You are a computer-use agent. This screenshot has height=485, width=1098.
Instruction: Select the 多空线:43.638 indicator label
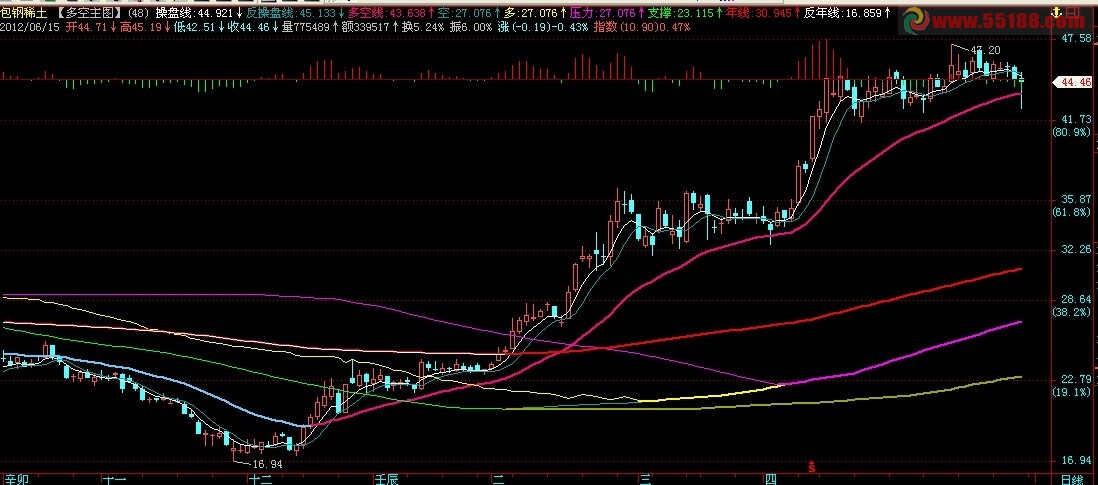coord(389,13)
